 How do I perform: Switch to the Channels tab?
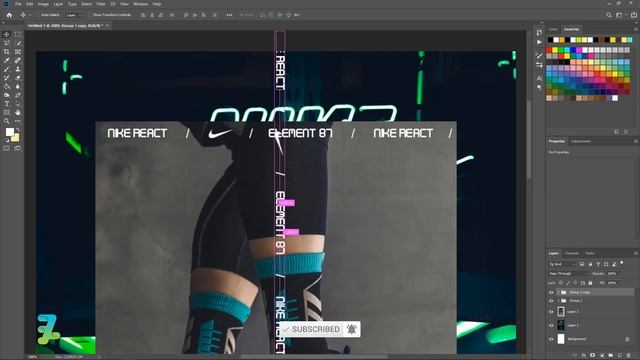[572, 253]
